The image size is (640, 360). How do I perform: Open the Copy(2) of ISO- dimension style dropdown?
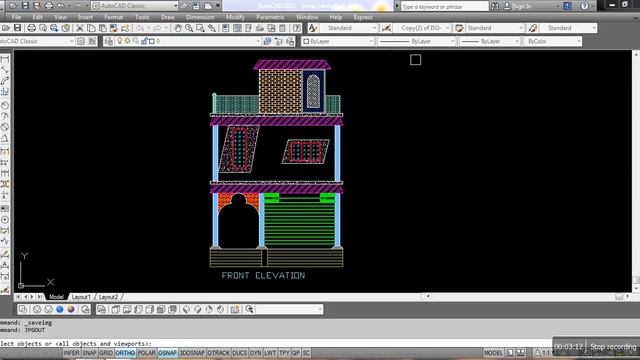click(x=422, y=28)
